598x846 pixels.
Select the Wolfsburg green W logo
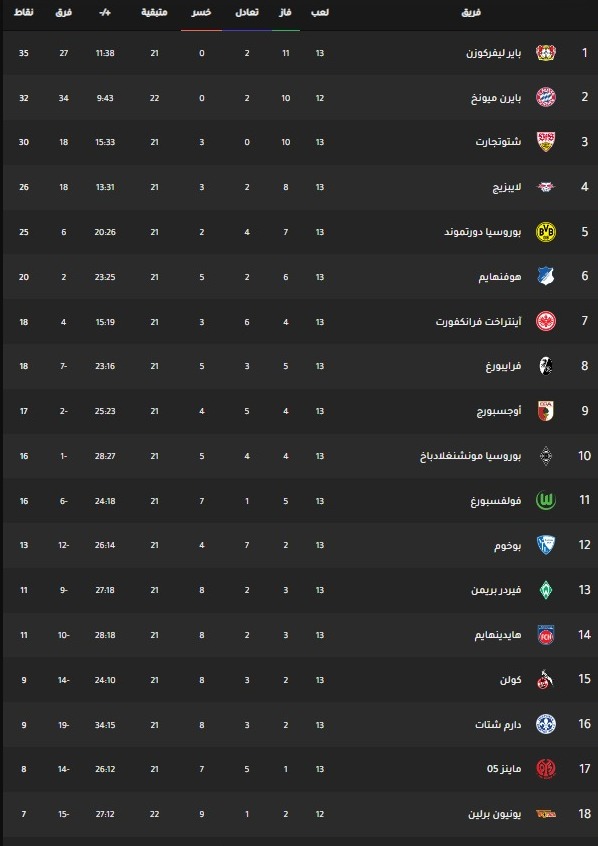546,501
